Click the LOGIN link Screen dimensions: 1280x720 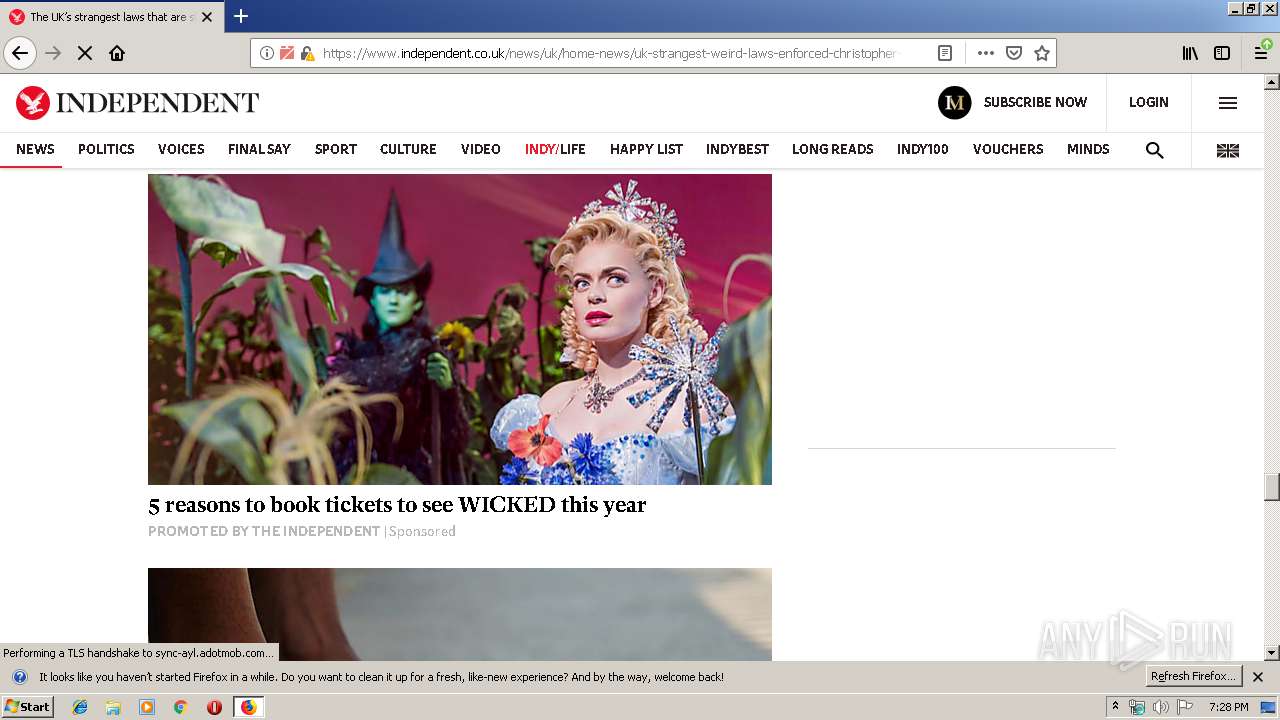point(1149,102)
